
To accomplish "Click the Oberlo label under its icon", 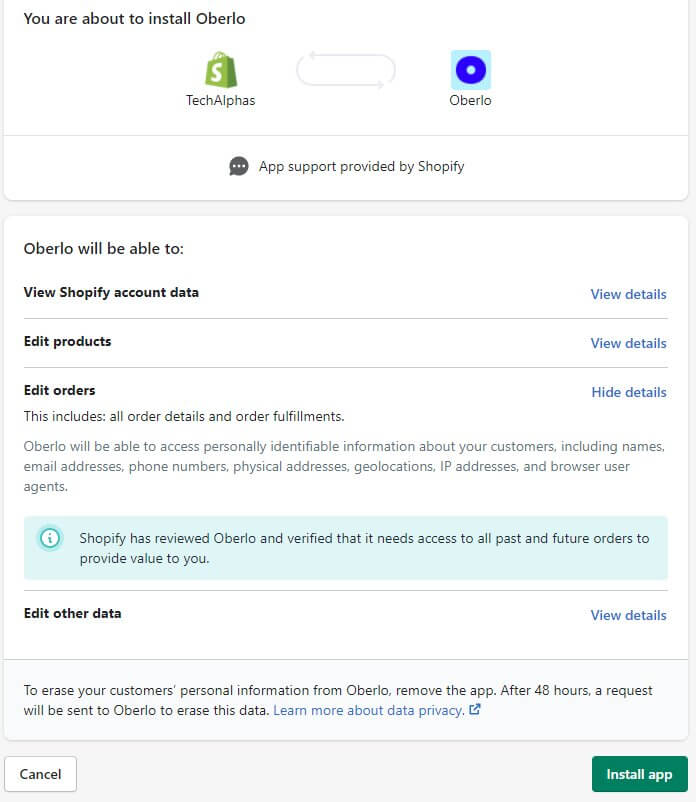I will tap(470, 100).
